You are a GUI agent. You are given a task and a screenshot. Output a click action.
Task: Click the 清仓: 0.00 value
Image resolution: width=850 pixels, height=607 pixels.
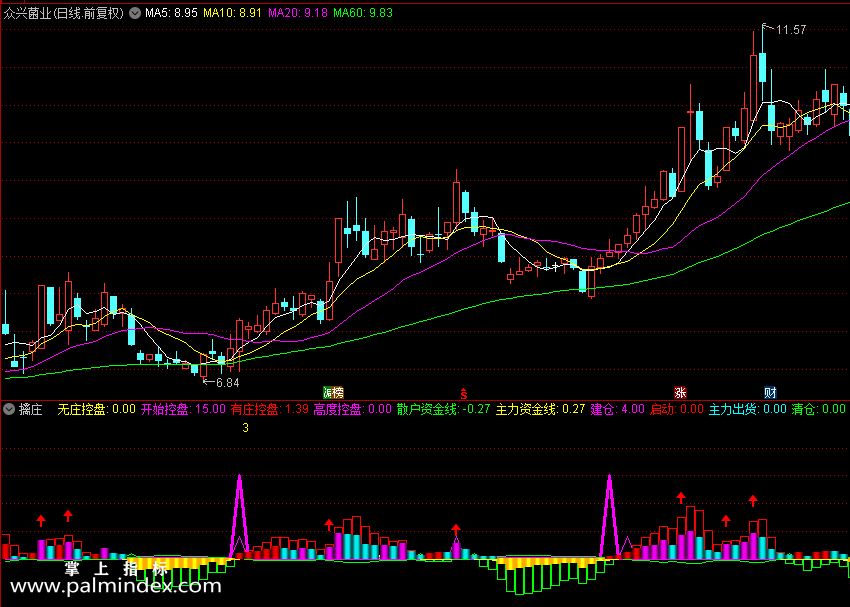click(x=819, y=409)
